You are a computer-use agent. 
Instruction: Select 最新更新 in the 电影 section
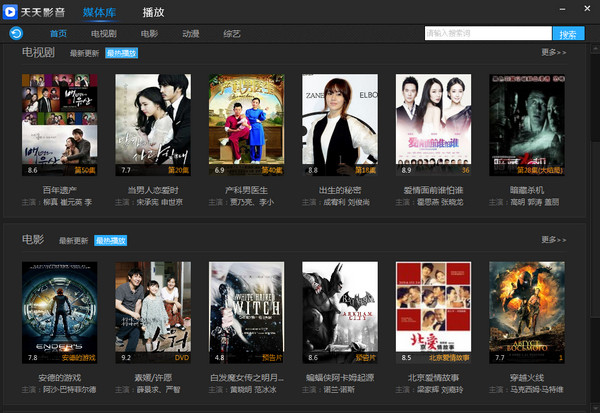pos(73,241)
